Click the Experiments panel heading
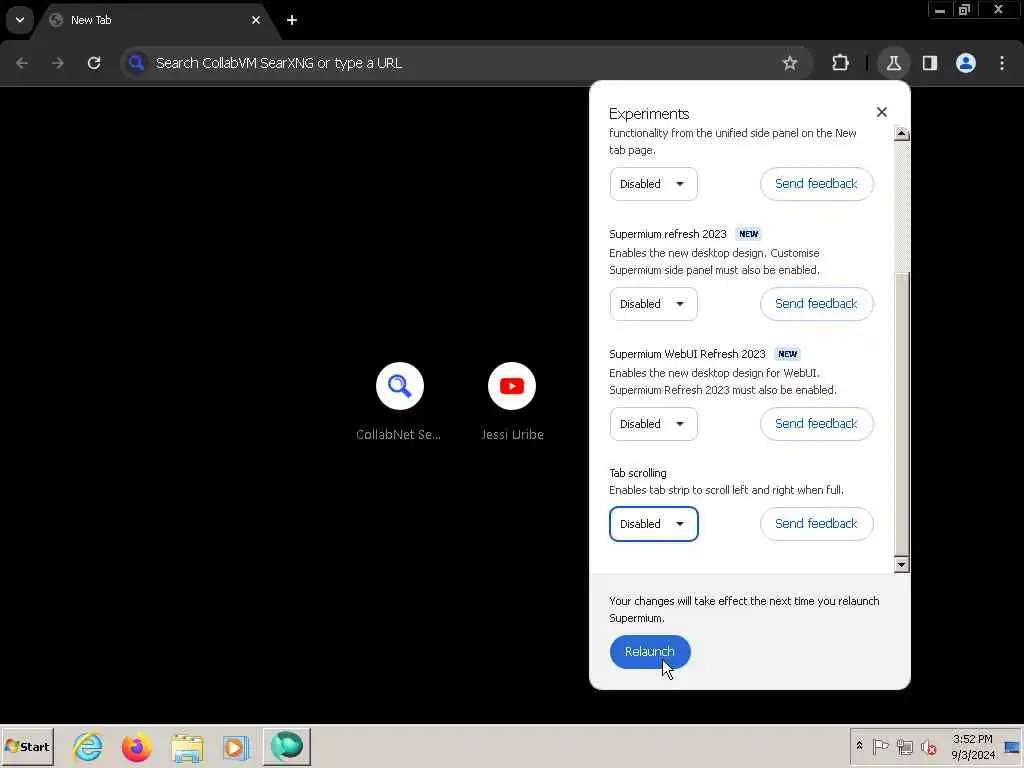Screen dimensions: 1024x768 (x=648, y=114)
